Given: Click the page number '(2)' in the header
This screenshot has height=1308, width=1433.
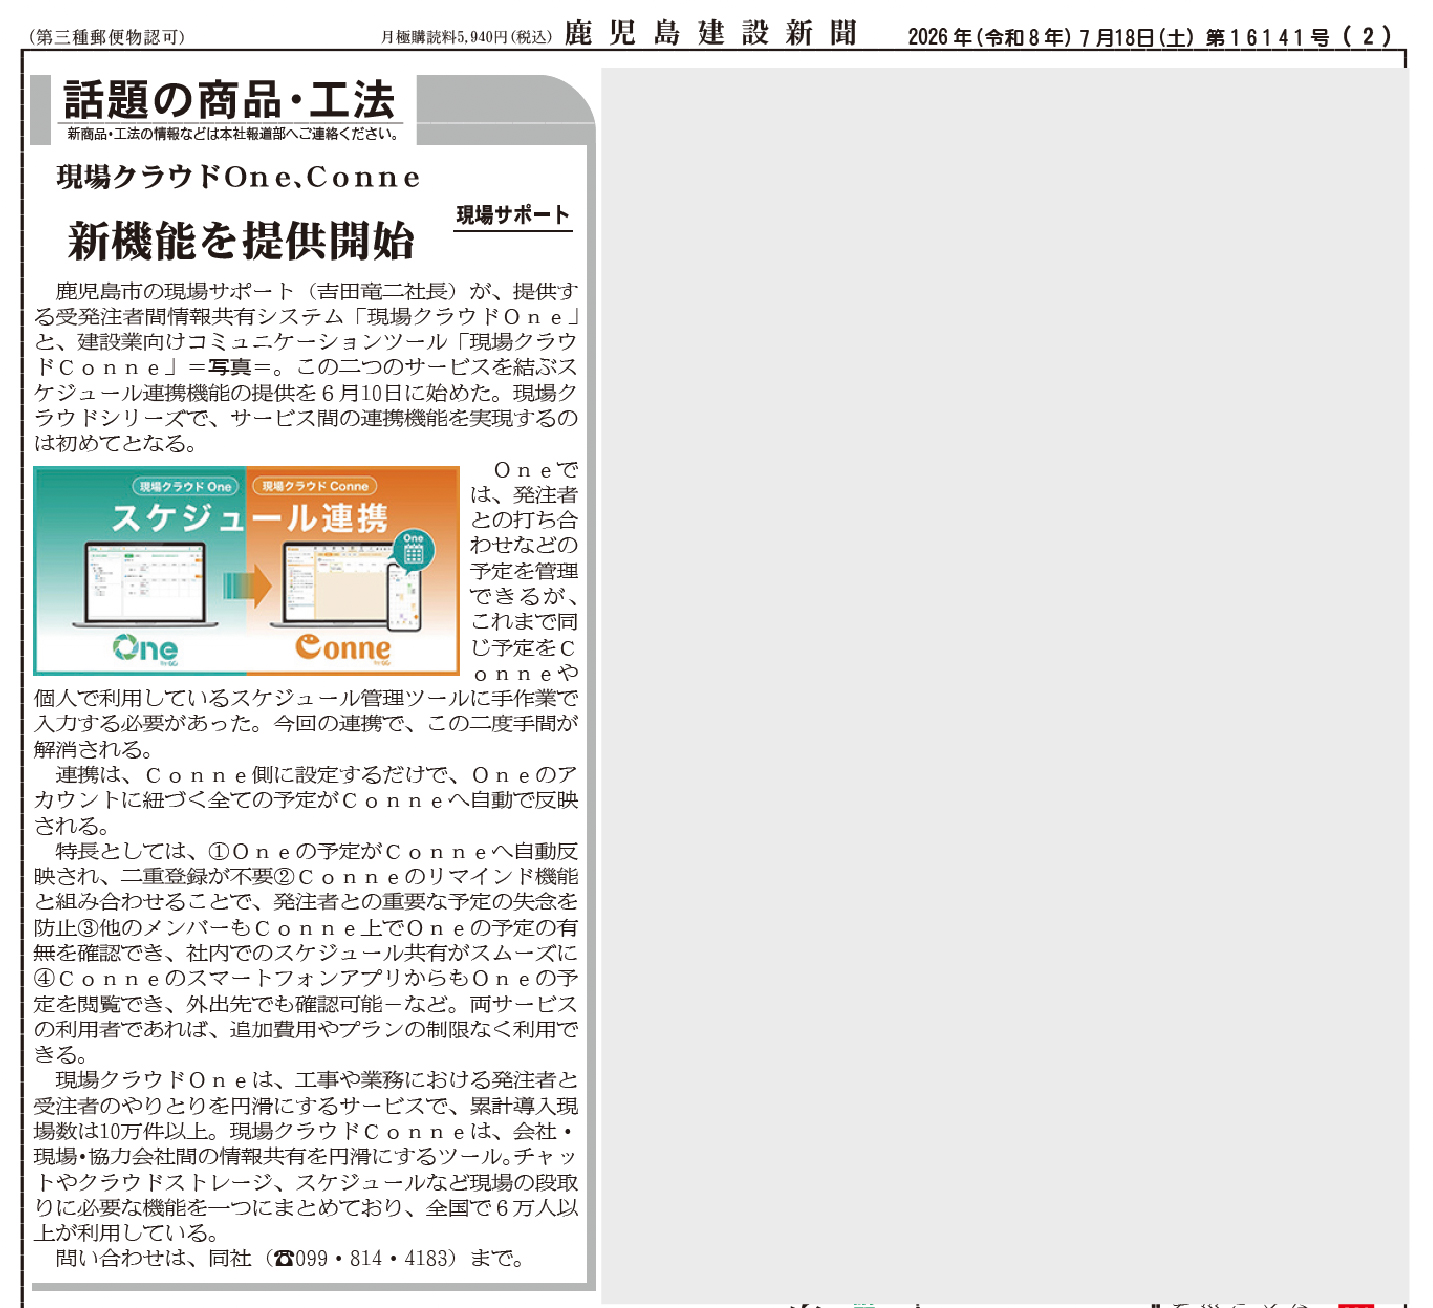Looking at the screenshot, I should [x=1367, y=37].
